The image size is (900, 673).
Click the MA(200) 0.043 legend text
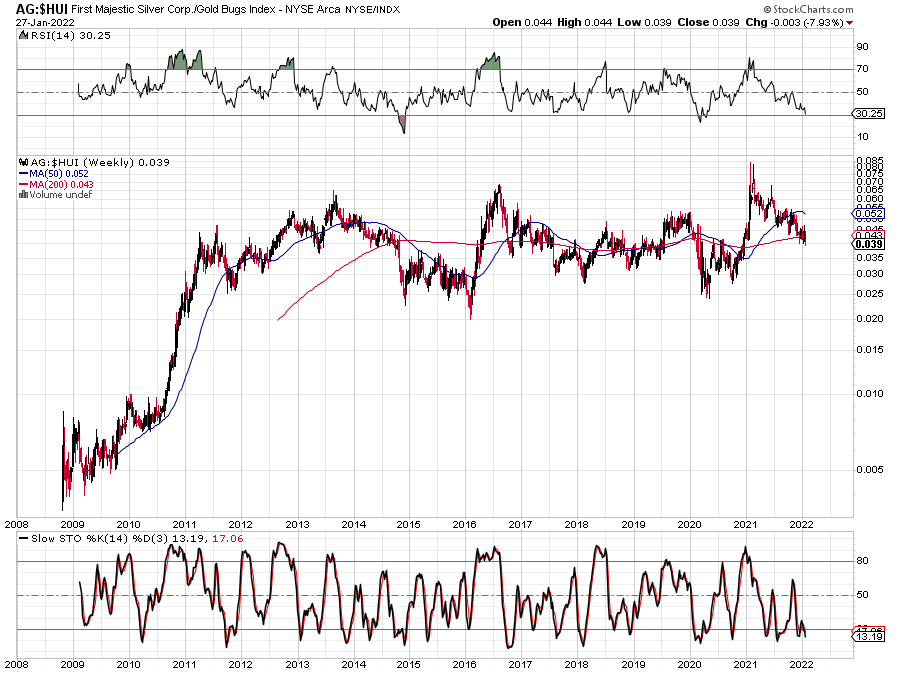click(61, 184)
